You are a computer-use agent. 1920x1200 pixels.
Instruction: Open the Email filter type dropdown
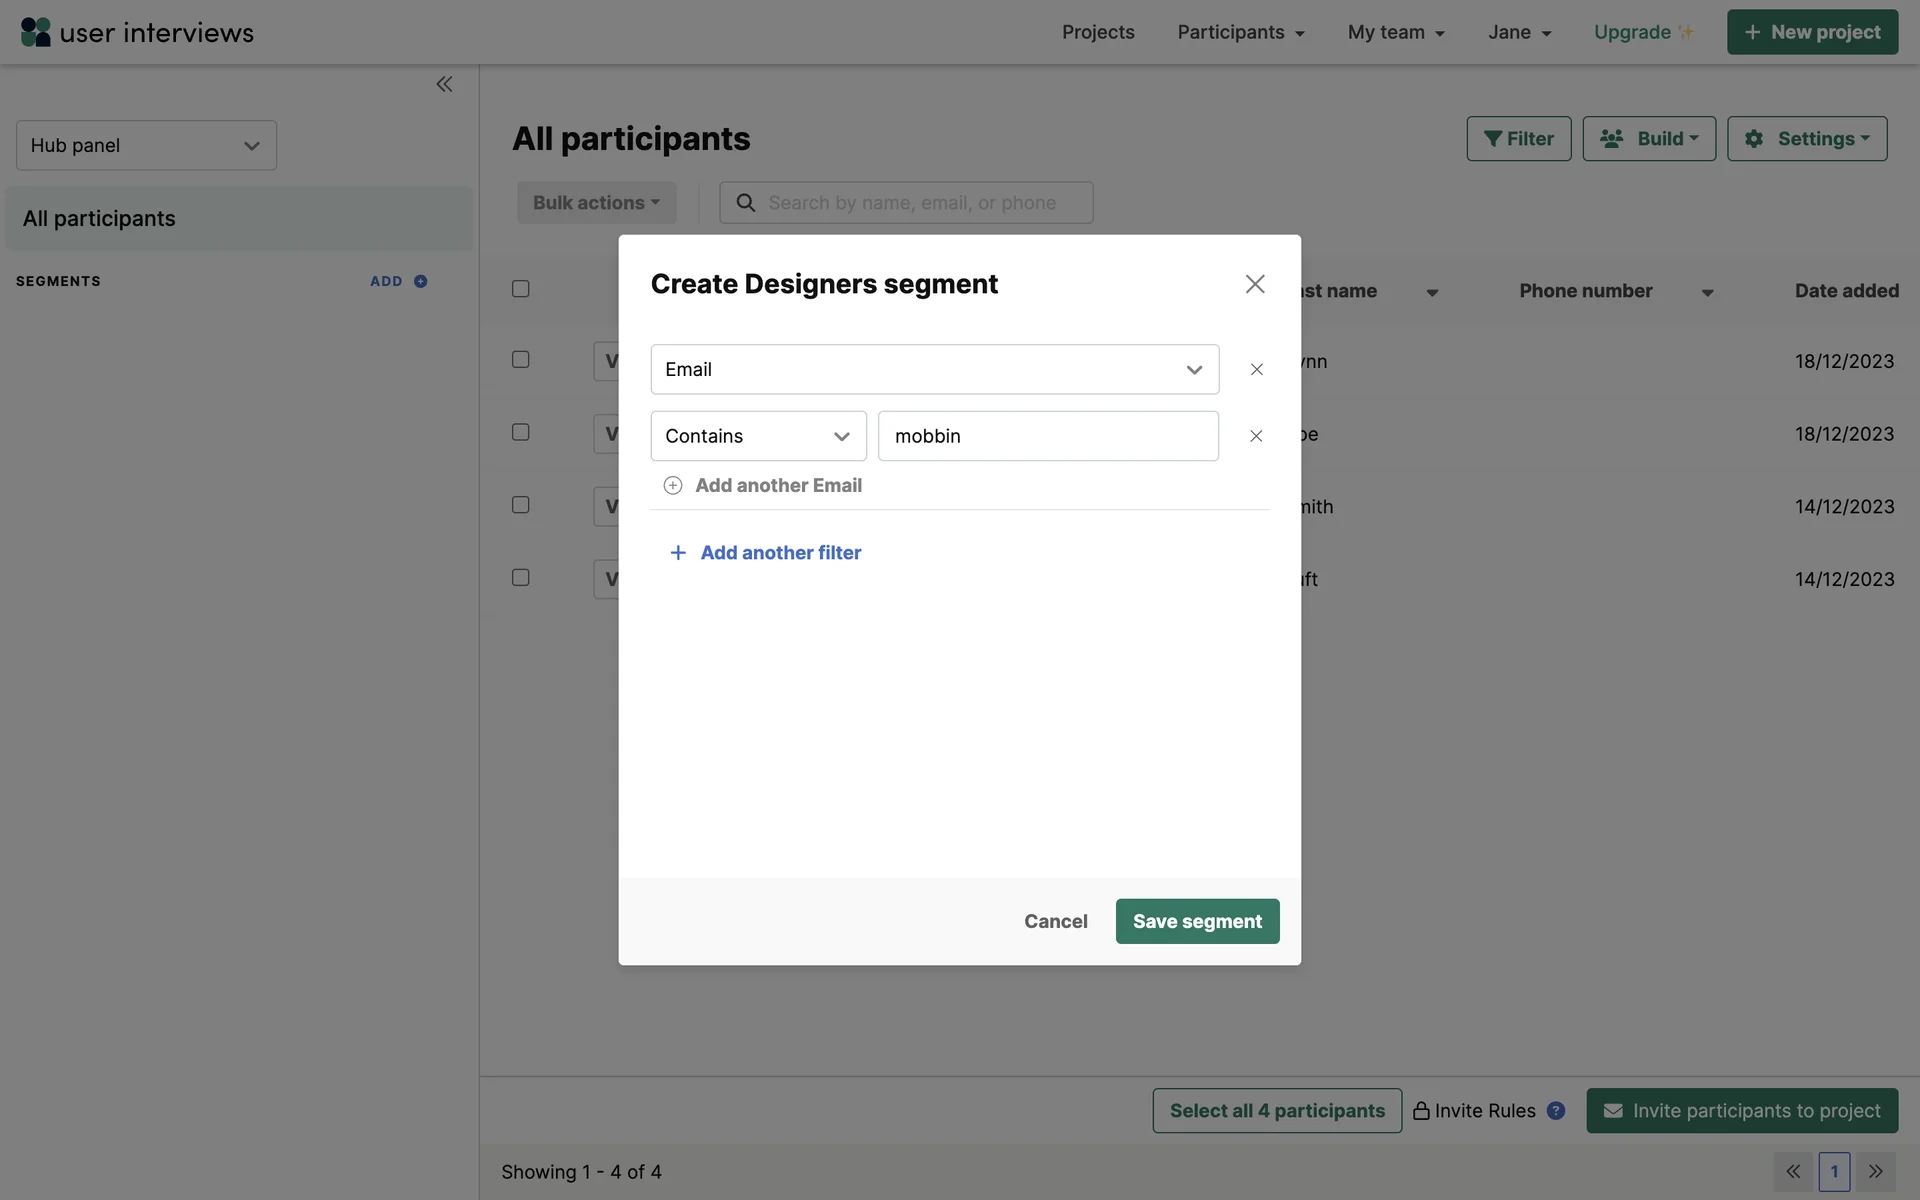tap(934, 370)
